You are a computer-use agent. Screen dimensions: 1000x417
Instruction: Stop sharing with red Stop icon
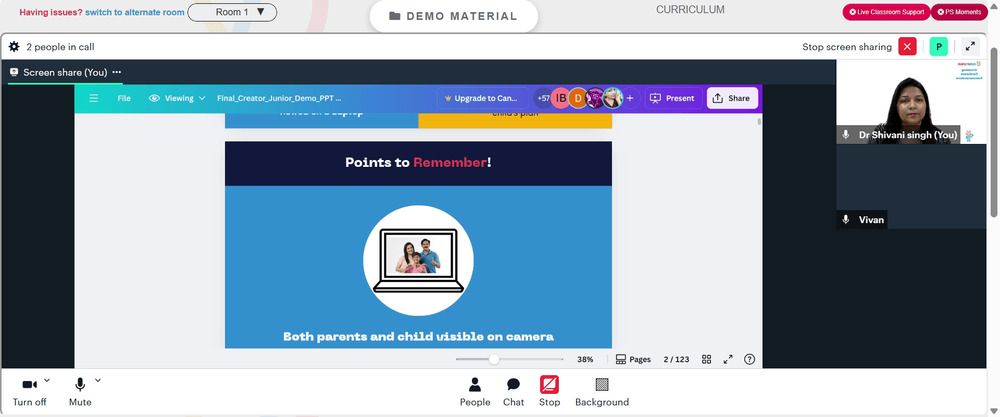coord(549,391)
